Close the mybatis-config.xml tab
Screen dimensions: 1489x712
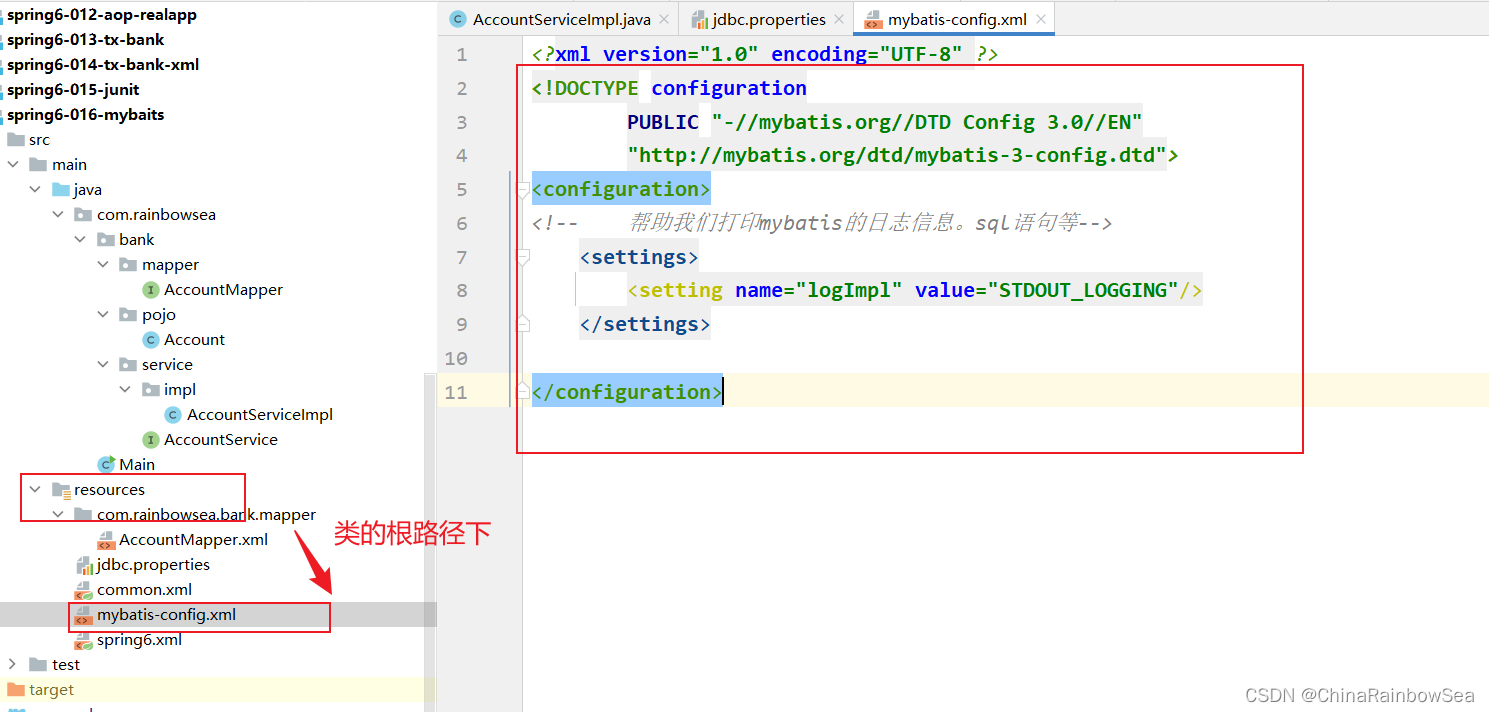pos(1041,20)
